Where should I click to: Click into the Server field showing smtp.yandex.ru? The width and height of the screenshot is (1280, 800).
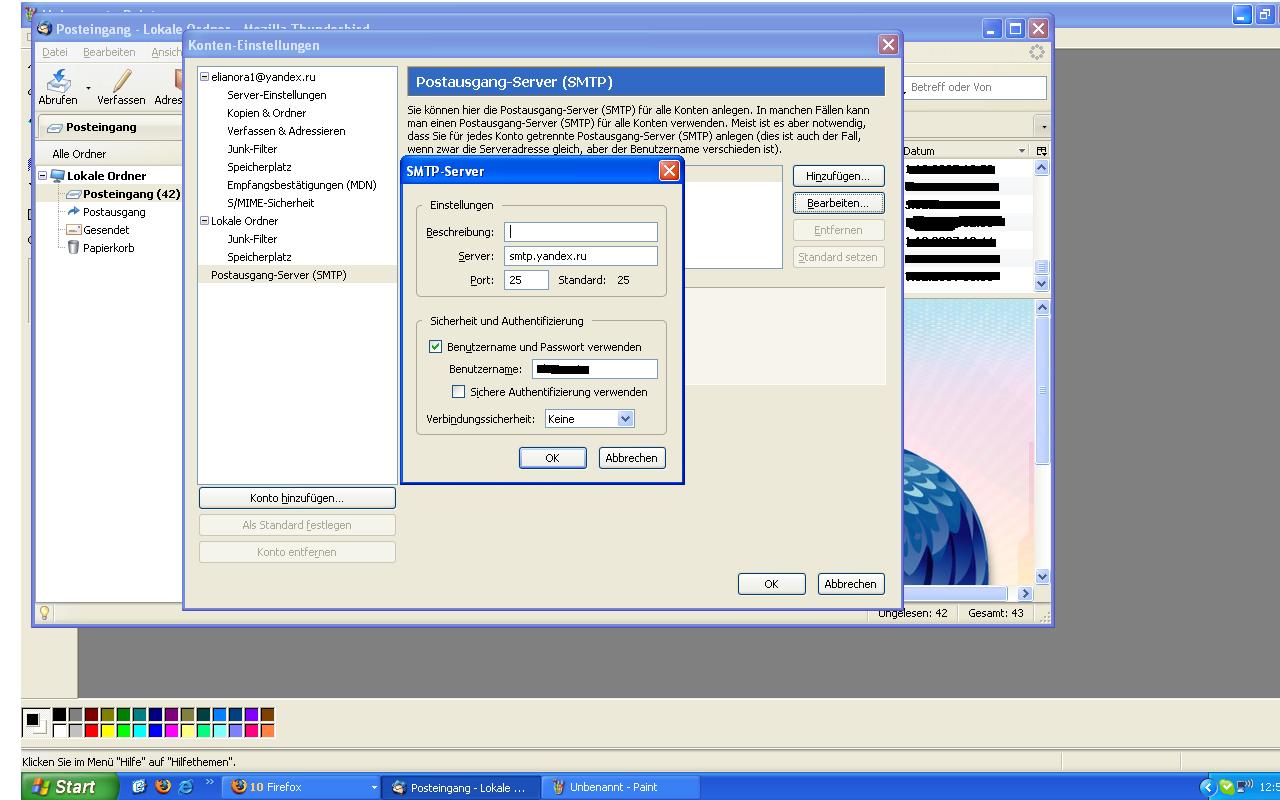point(581,256)
